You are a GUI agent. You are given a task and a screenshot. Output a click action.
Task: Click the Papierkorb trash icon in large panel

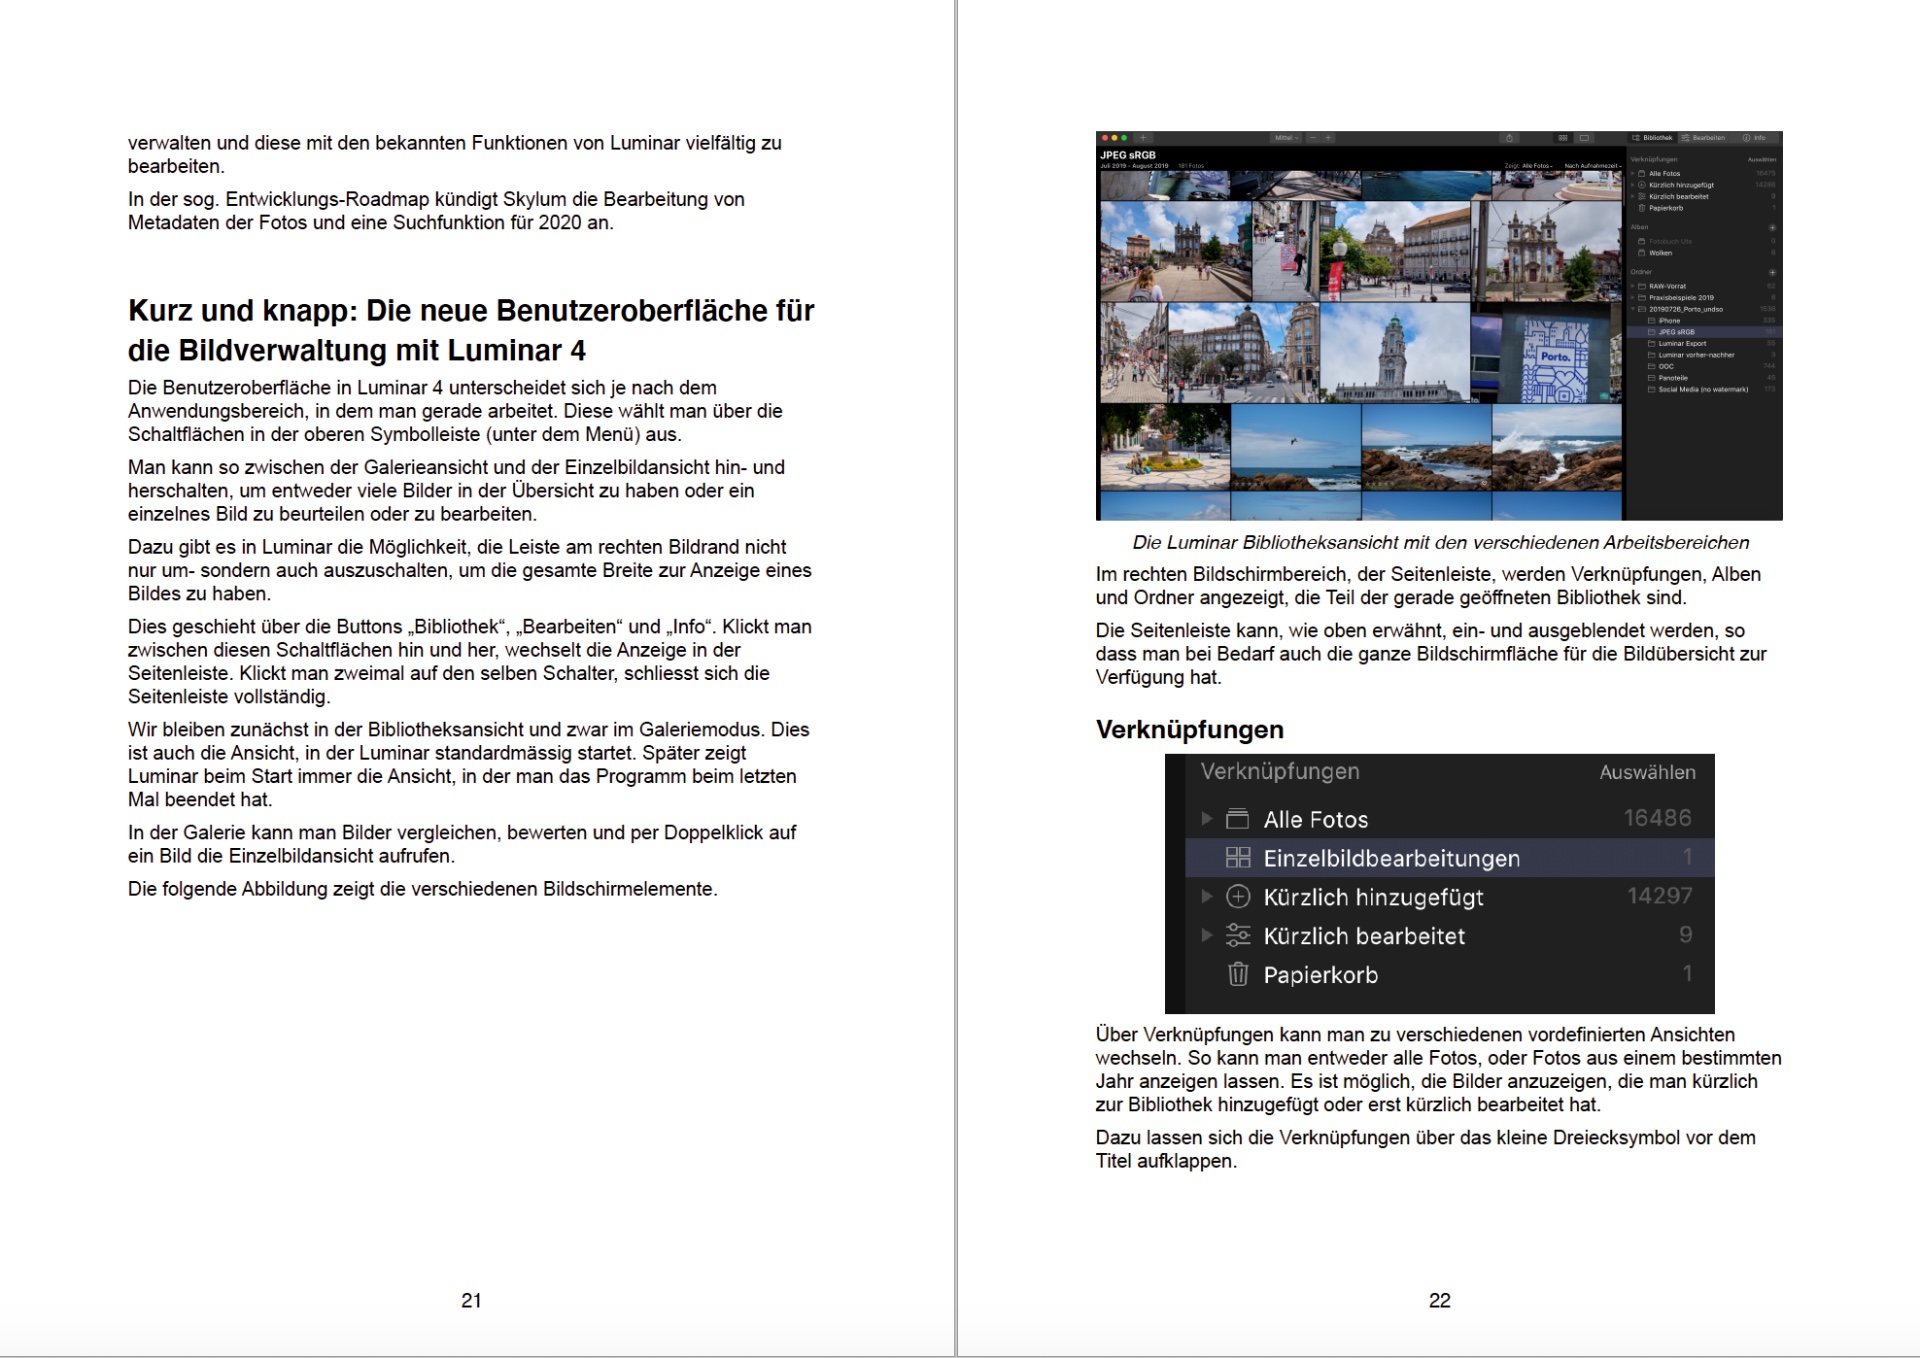[1238, 974]
